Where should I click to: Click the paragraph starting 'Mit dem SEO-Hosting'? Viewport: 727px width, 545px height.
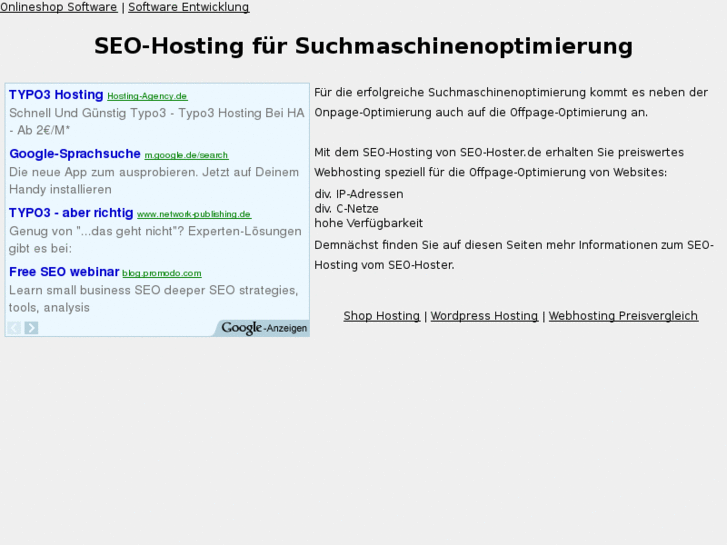499,162
